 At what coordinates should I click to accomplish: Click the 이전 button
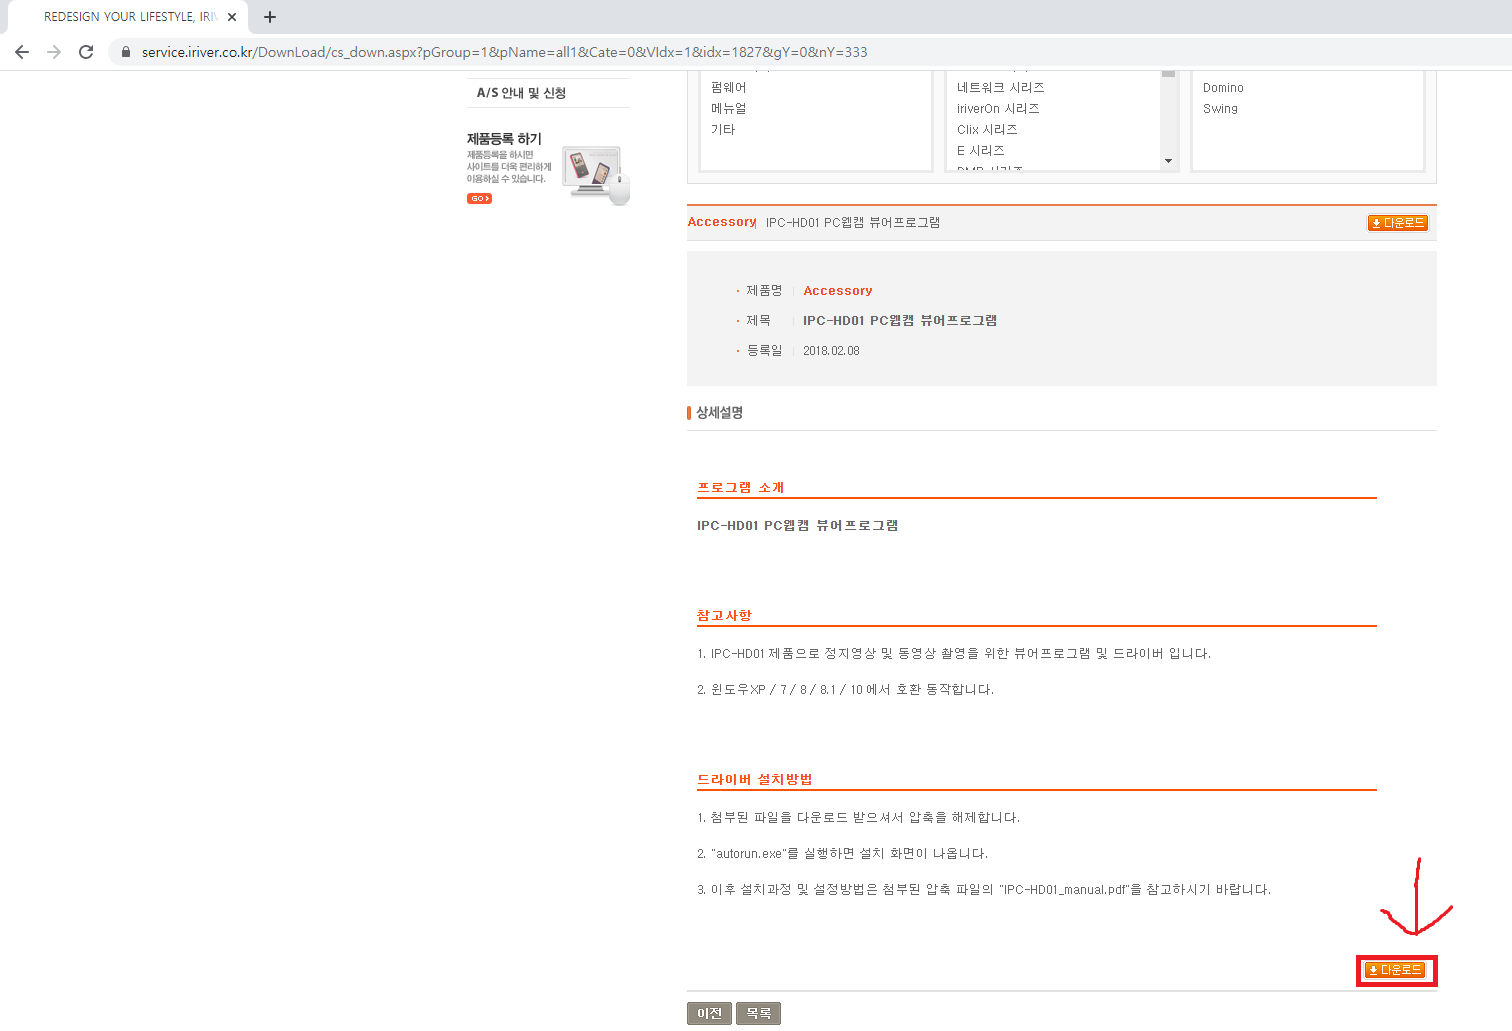click(709, 1013)
